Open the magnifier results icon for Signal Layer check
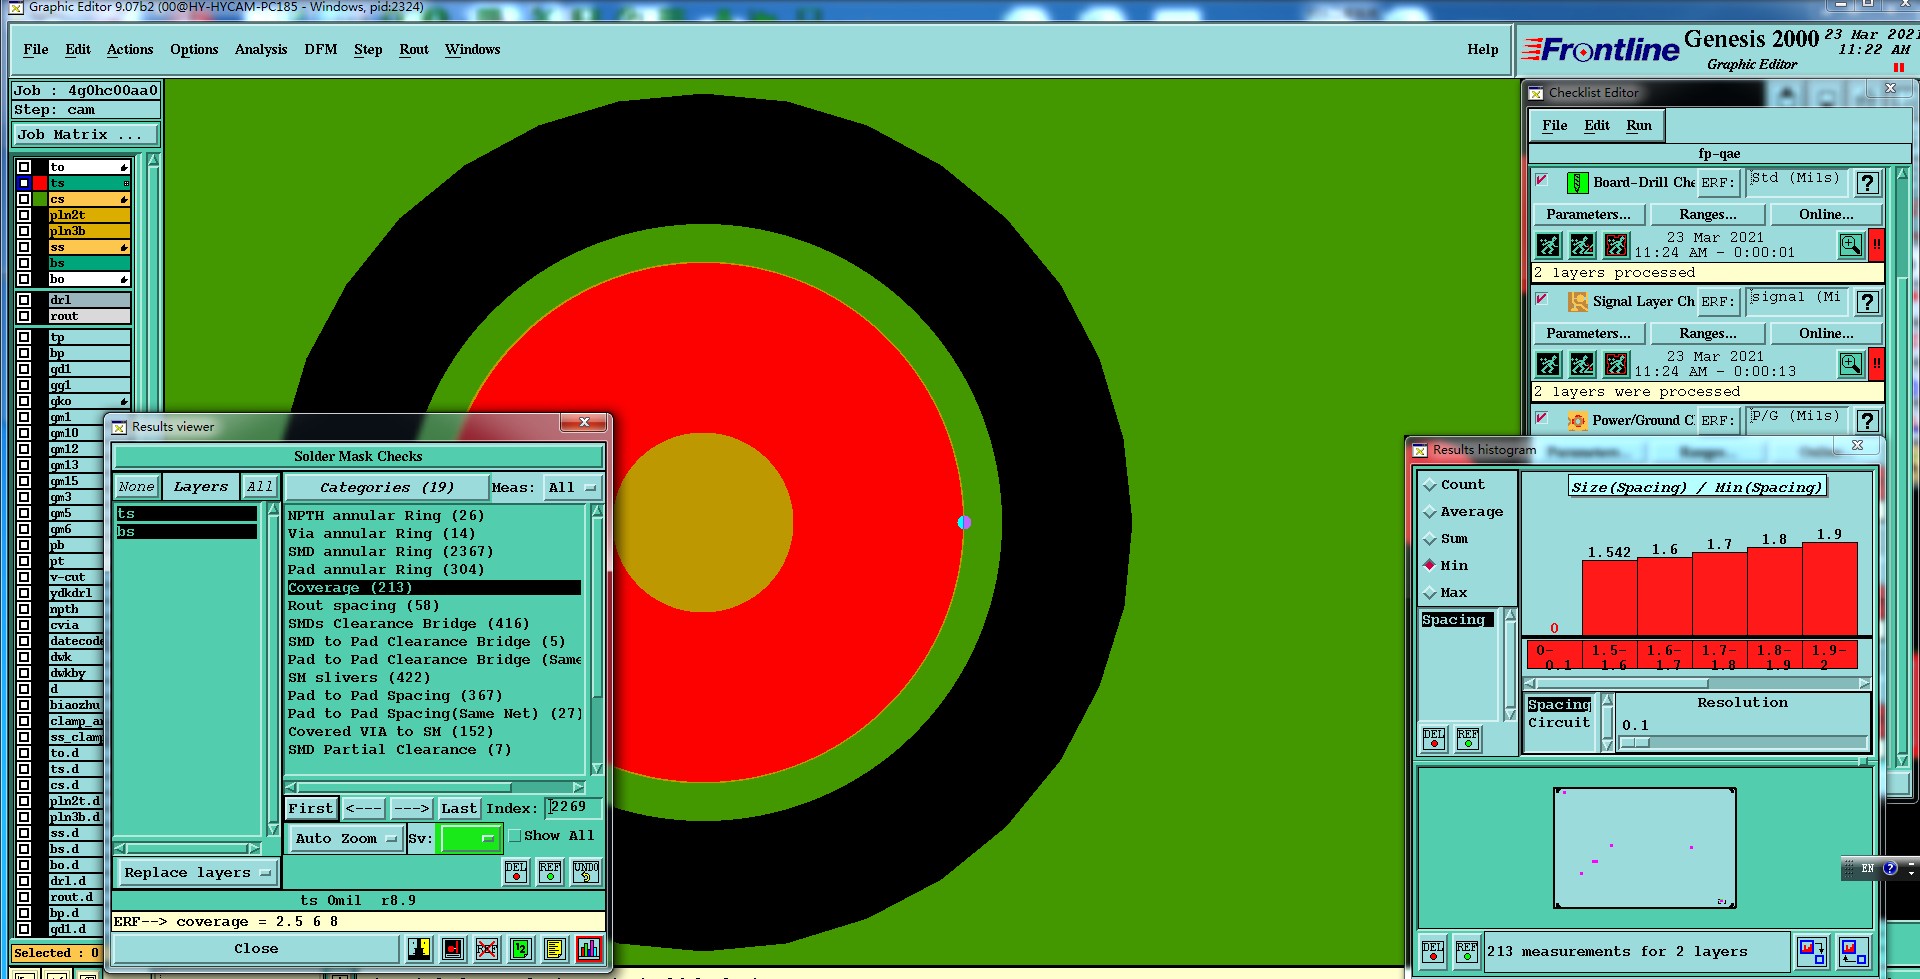Image resolution: width=1920 pixels, height=979 pixels. coord(1851,363)
